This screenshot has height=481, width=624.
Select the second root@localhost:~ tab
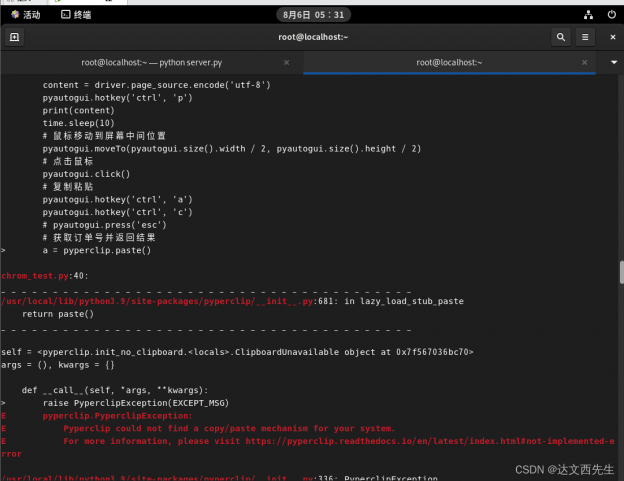click(450, 62)
